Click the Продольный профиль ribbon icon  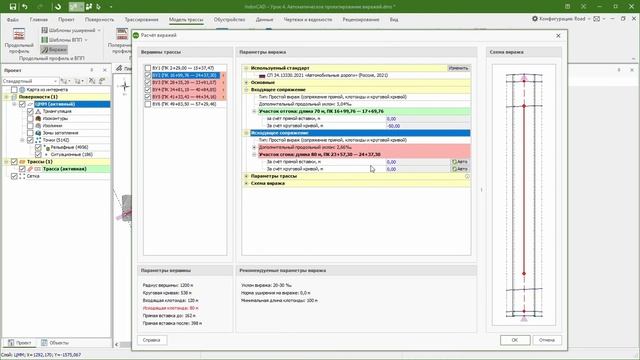coord(19,35)
